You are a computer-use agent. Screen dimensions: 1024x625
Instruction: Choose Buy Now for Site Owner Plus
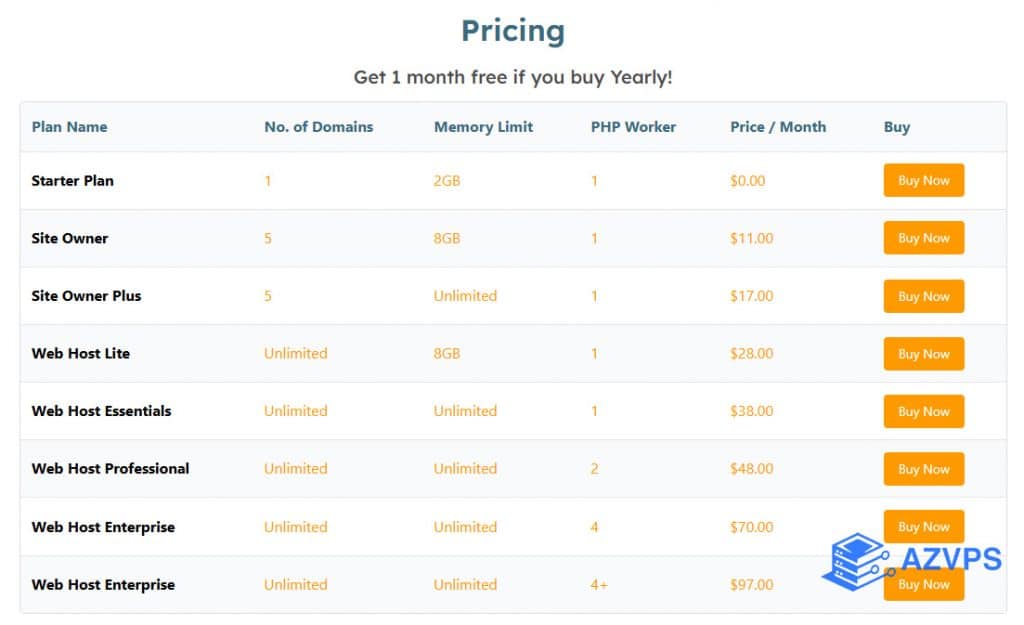tap(923, 296)
